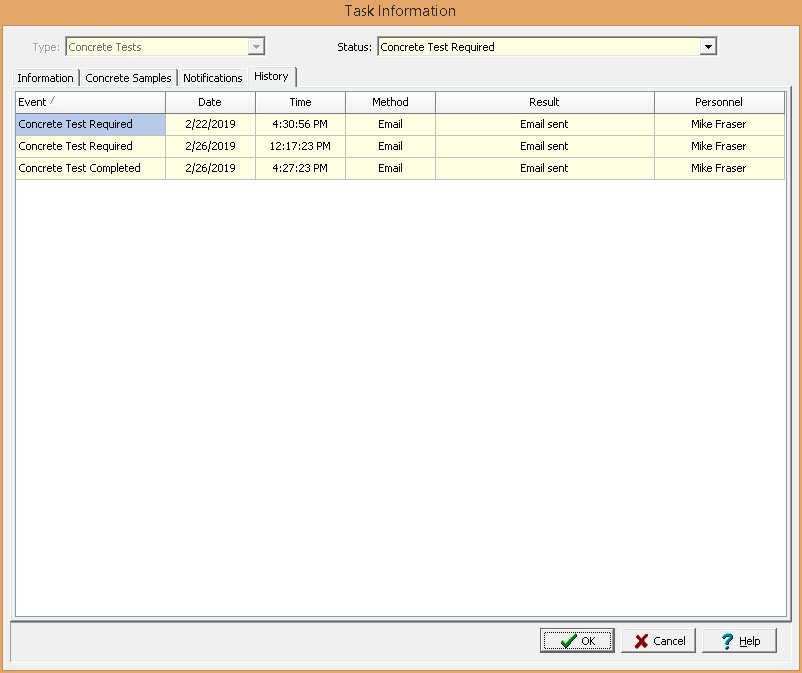
Task: Select the Notifications tab
Action: coord(212,78)
